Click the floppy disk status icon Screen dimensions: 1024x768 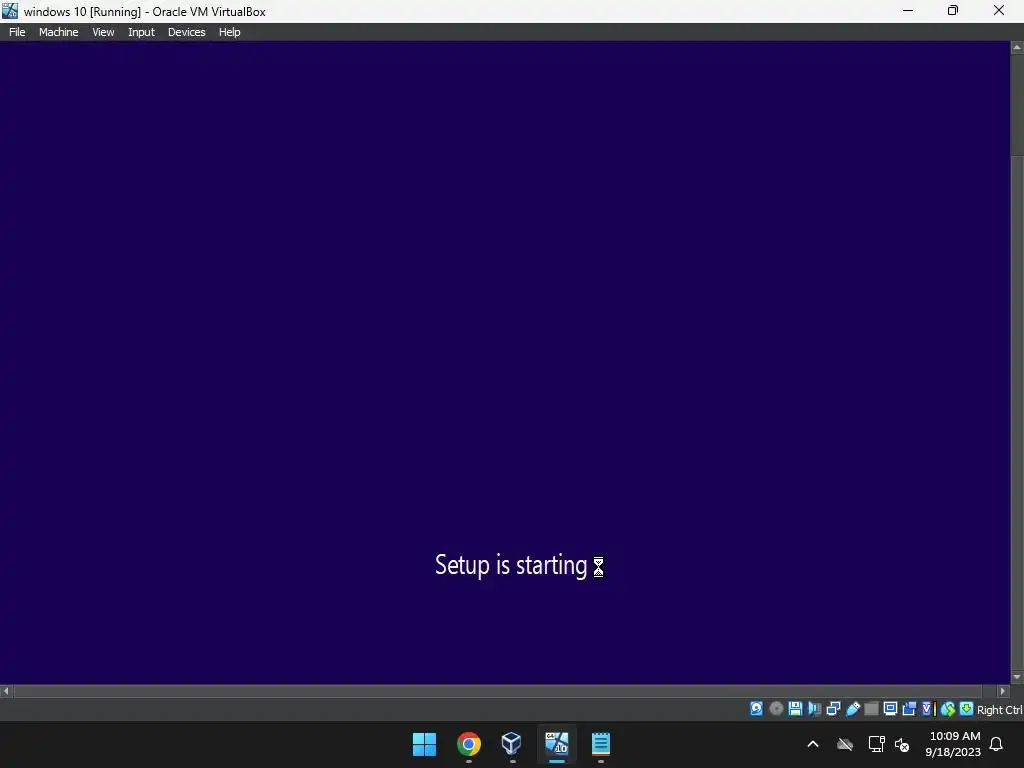tap(795, 709)
